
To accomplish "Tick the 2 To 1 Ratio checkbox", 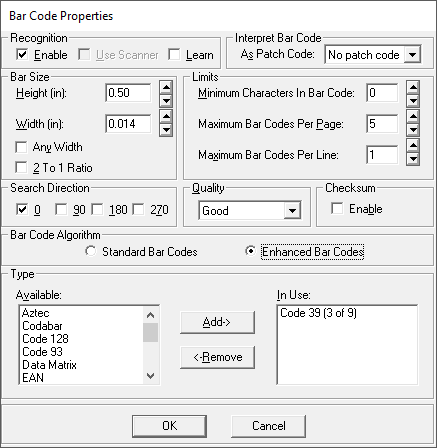I will (21, 167).
